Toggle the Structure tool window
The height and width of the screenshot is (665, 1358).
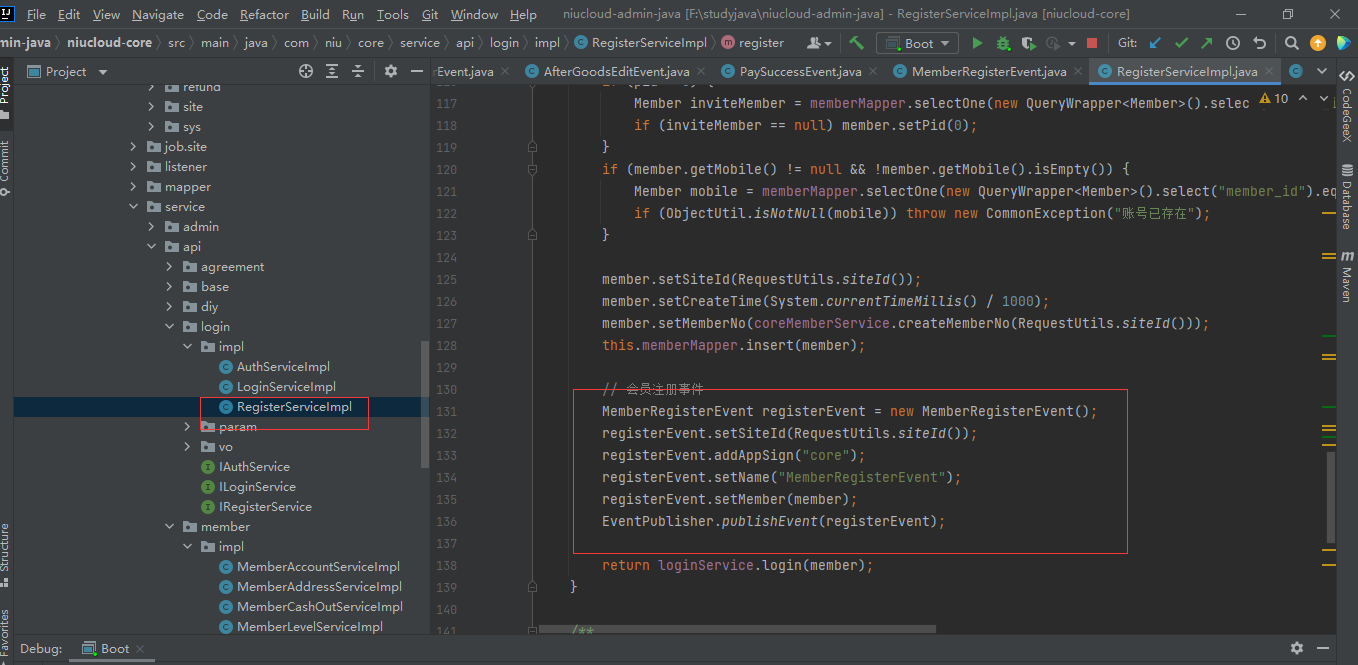[x=5, y=548]
